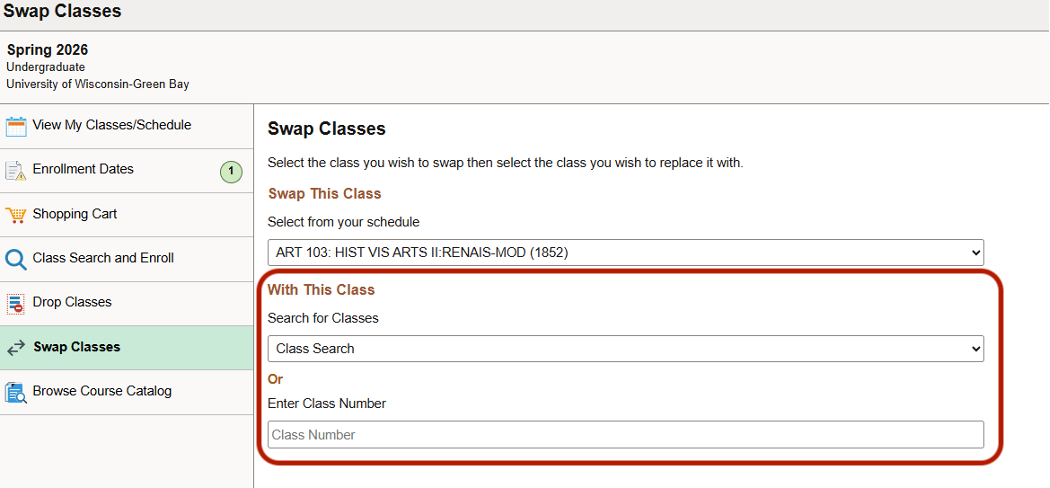The height and width of the screenshot is (488, 1050).
Task: Click the green Enrollment Dates badge showing 1
Action: coord(231,172)
